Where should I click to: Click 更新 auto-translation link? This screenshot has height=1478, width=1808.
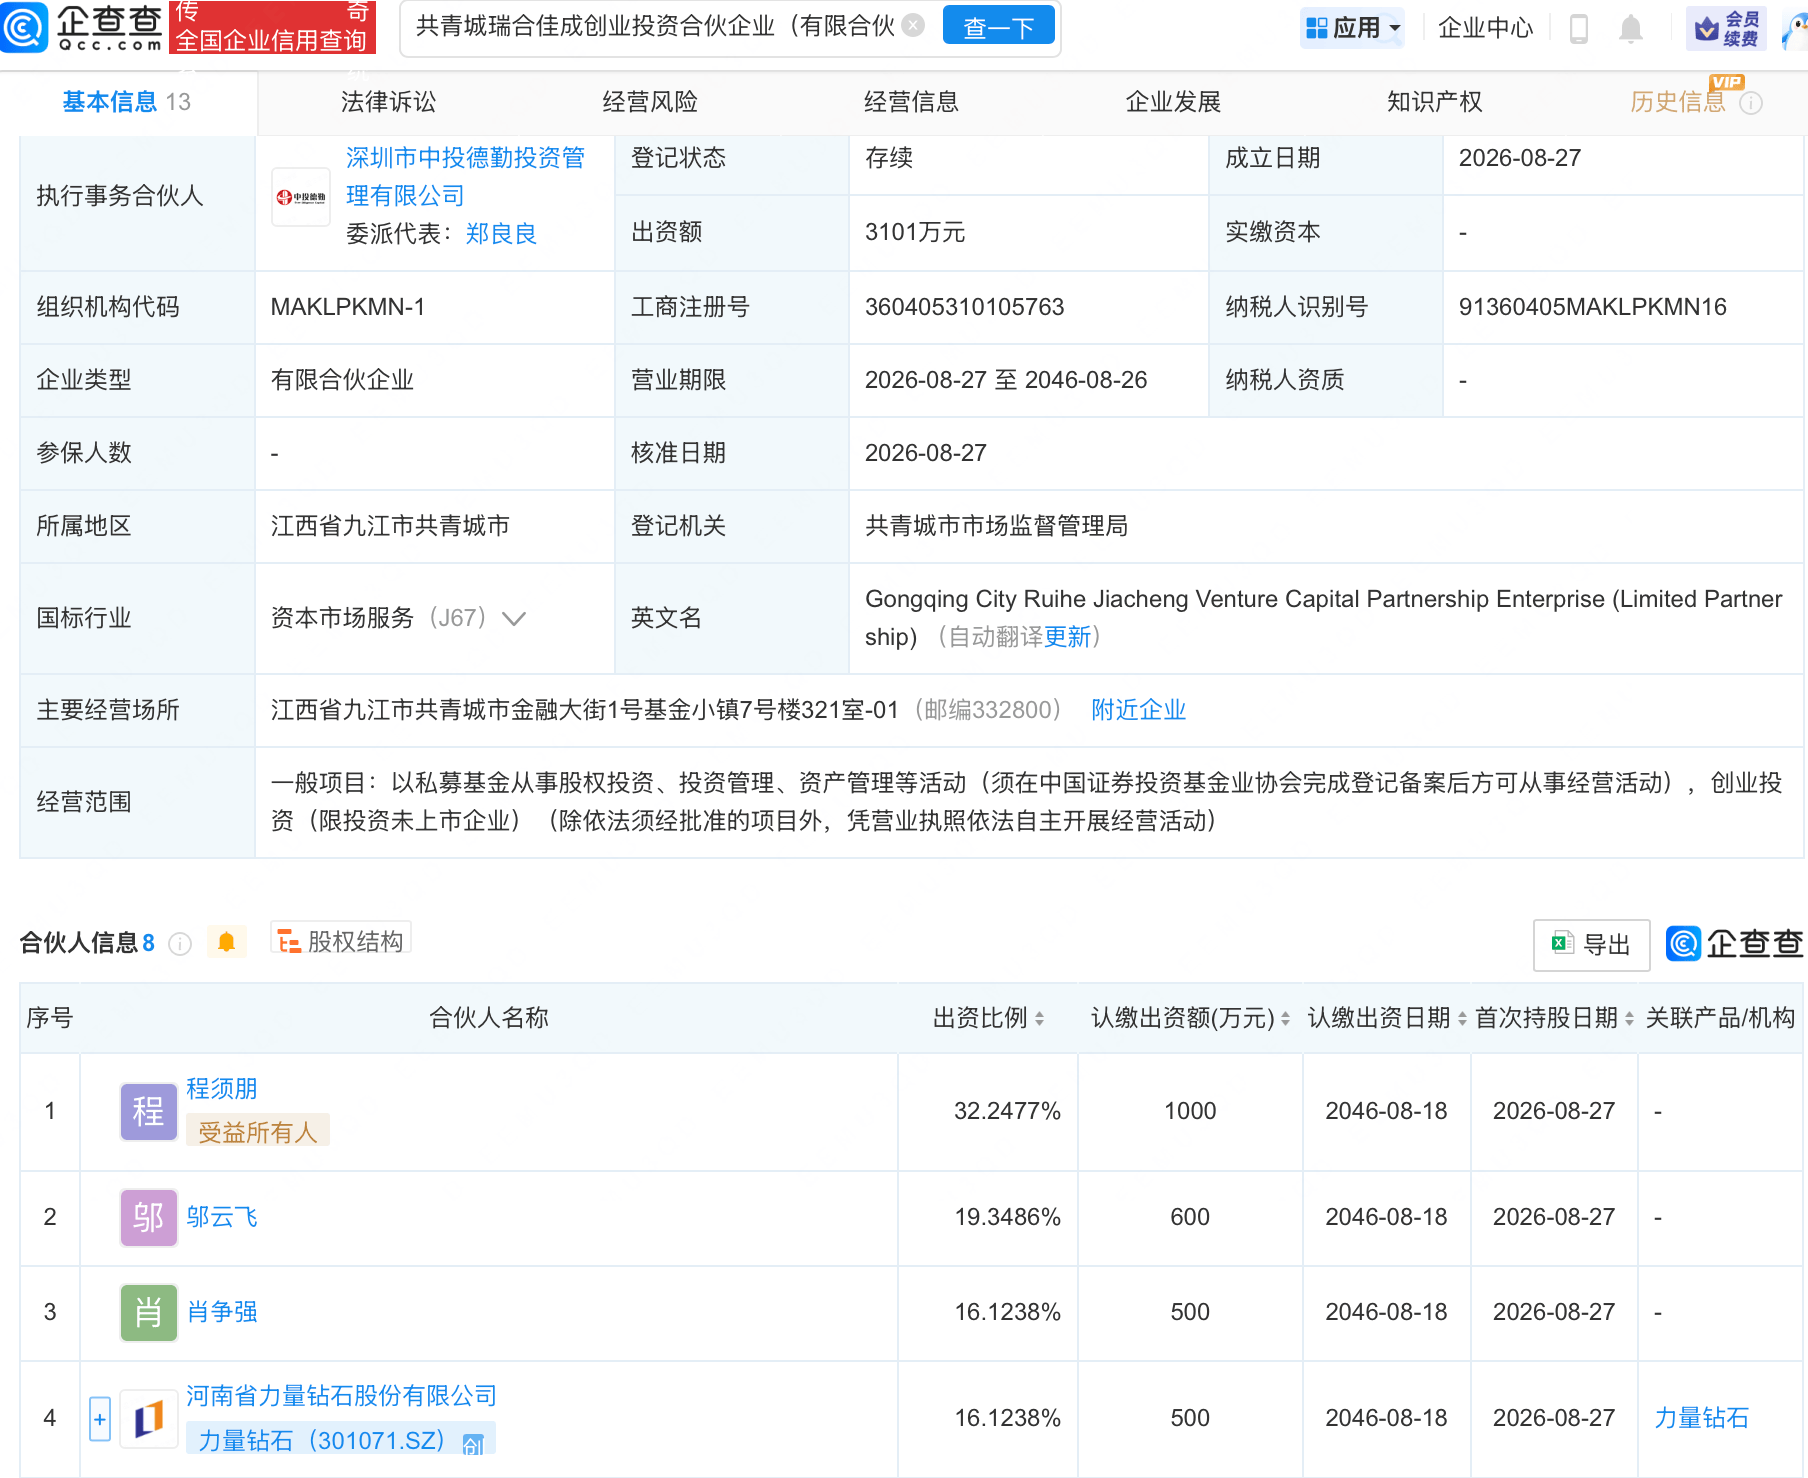click(1067, 637)
